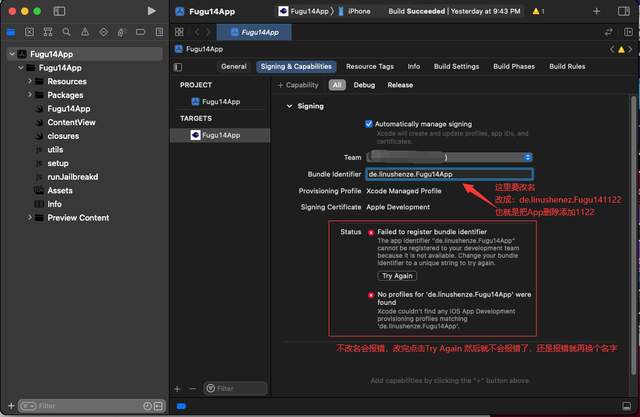The image size is (640, 417).
Task: Open the Find navigator magnifier icon
Action: click(66, 32)
